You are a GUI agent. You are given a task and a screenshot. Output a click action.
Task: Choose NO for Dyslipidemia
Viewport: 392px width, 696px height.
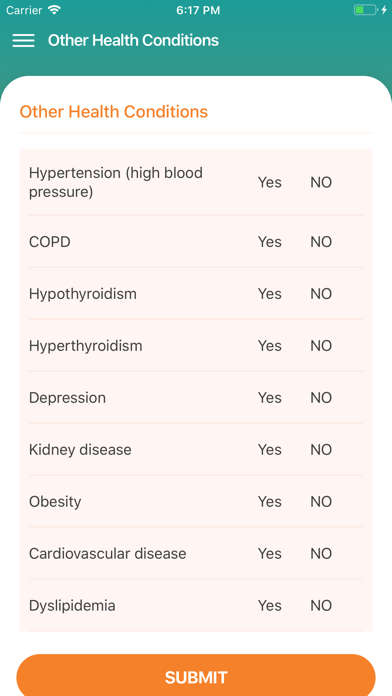(x=321, y=605)
